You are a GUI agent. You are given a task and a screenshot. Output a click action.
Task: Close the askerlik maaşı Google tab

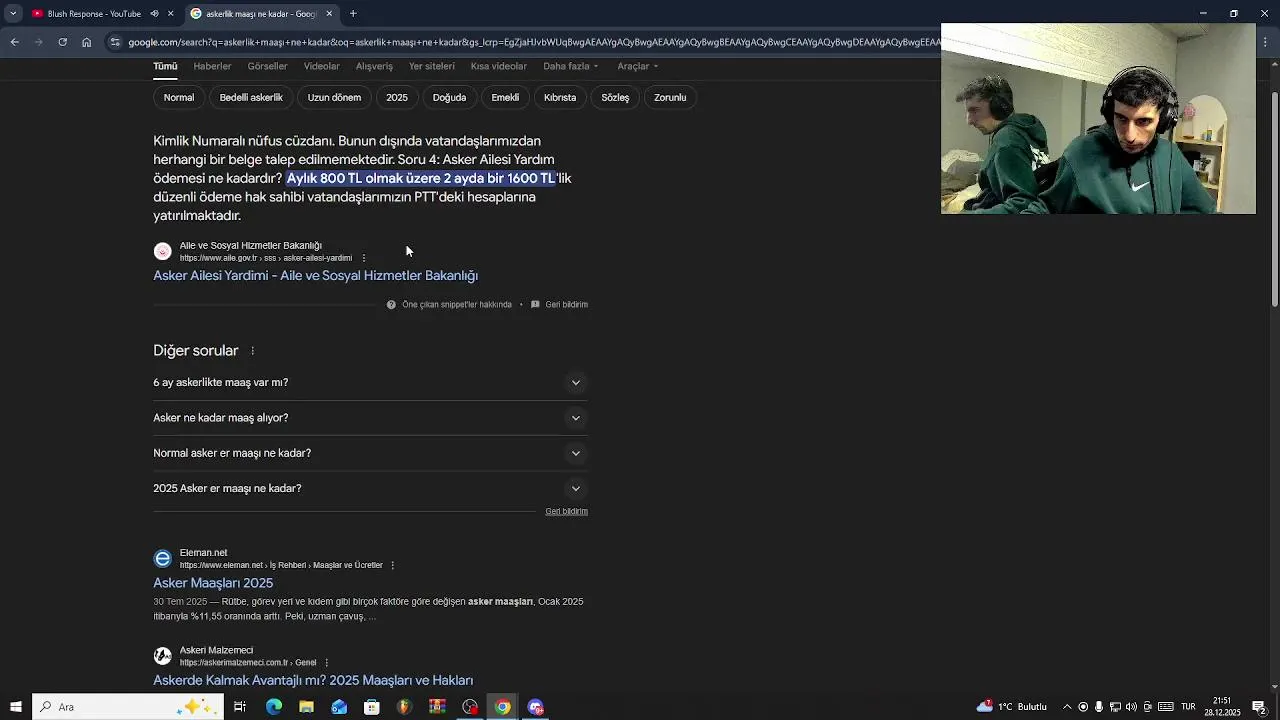329,13
